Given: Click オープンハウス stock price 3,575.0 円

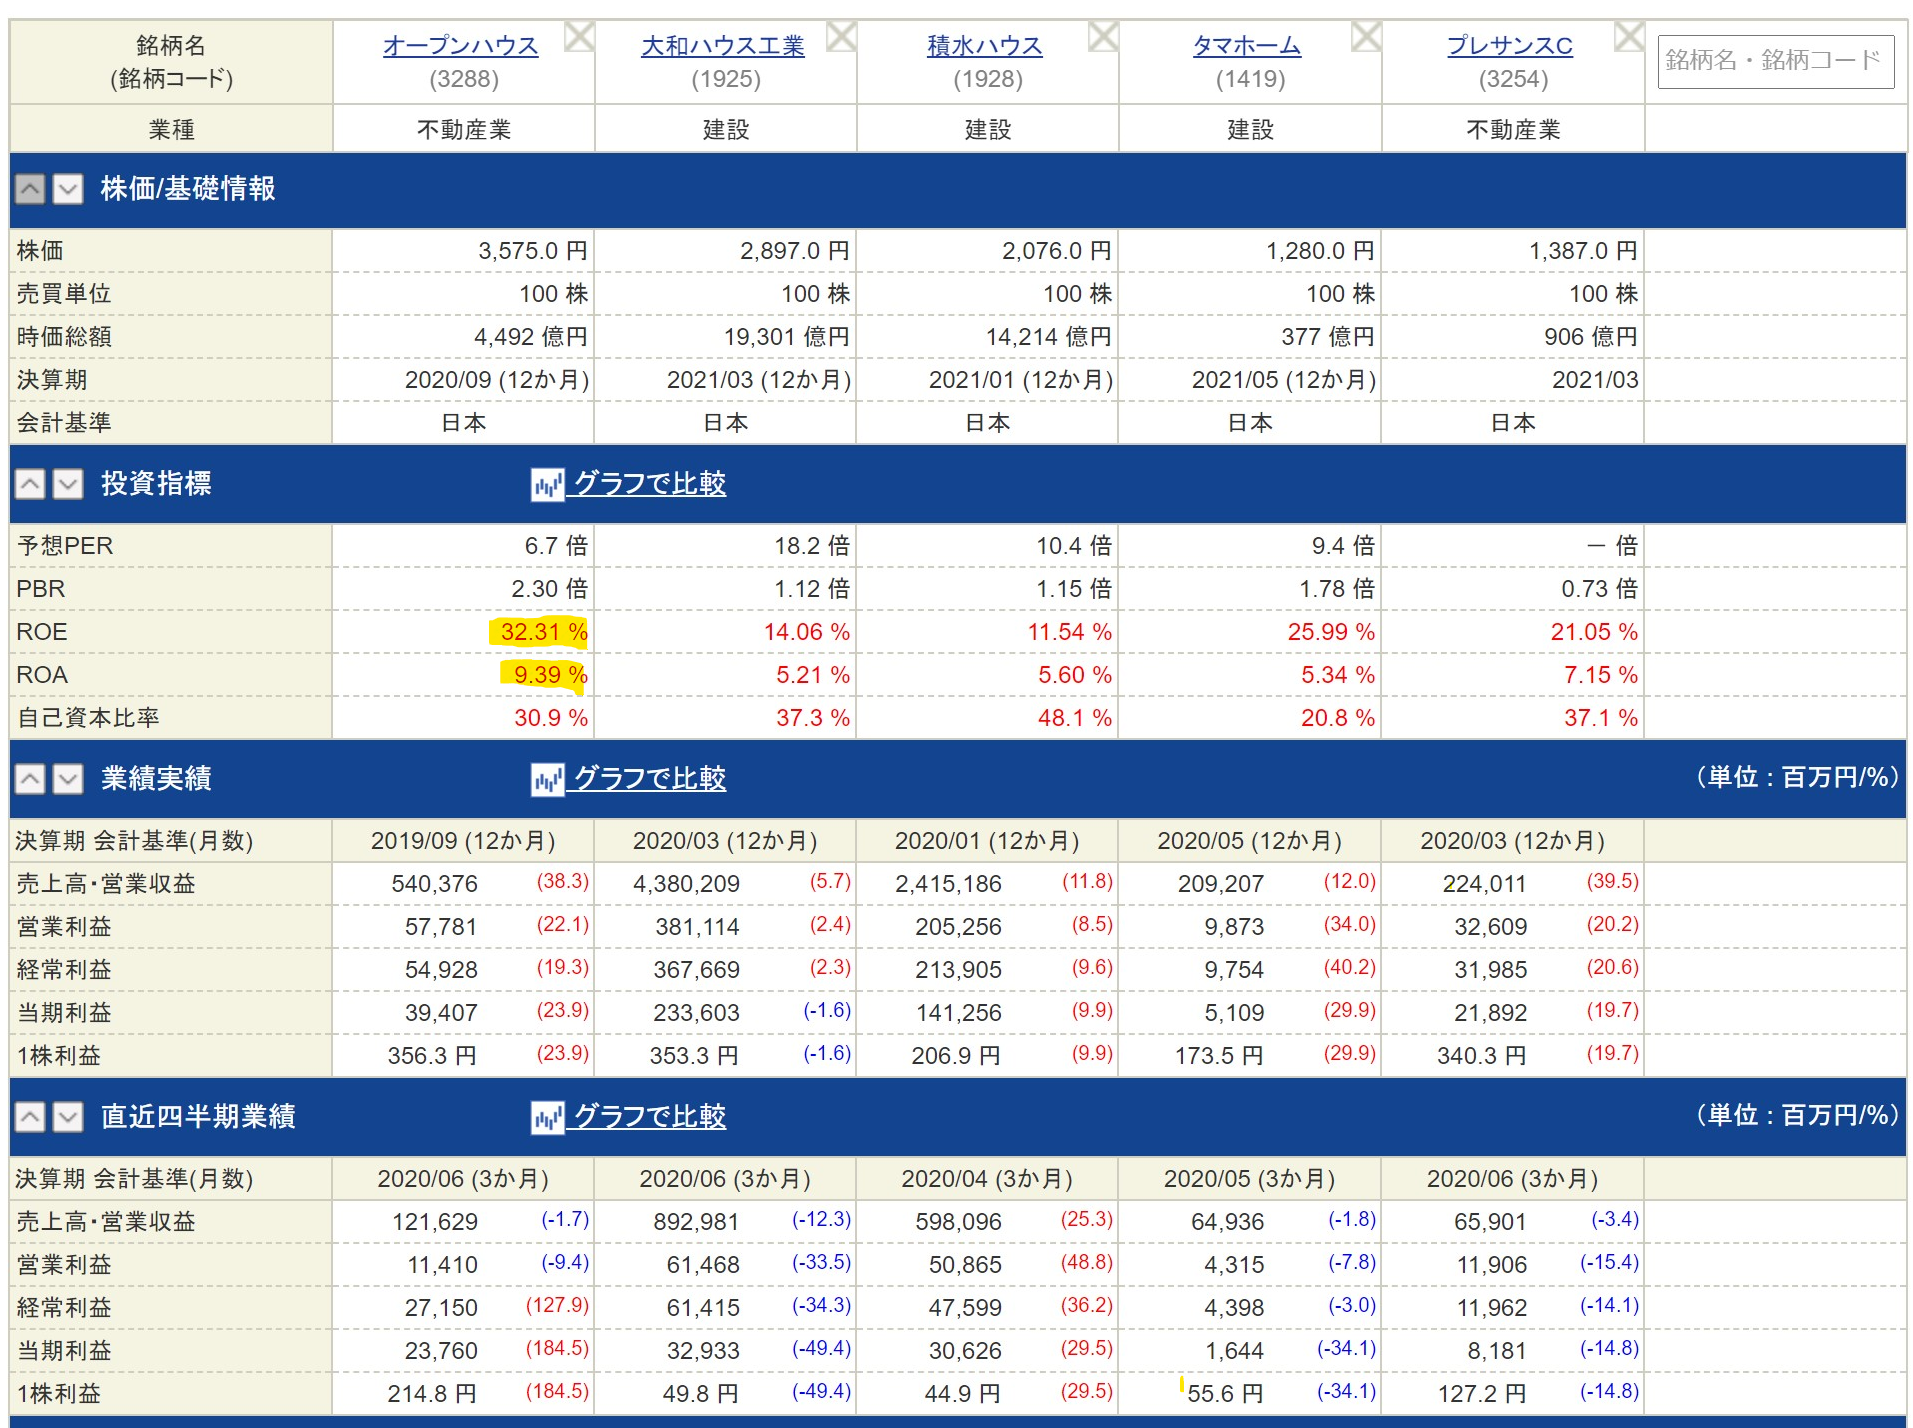Looking at the screenshot, I should coord(533,251).
